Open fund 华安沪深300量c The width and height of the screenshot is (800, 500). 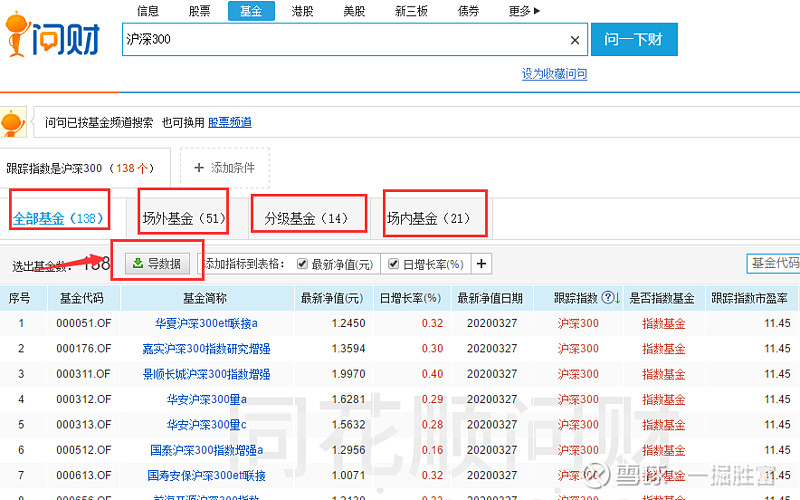(206, 424)
